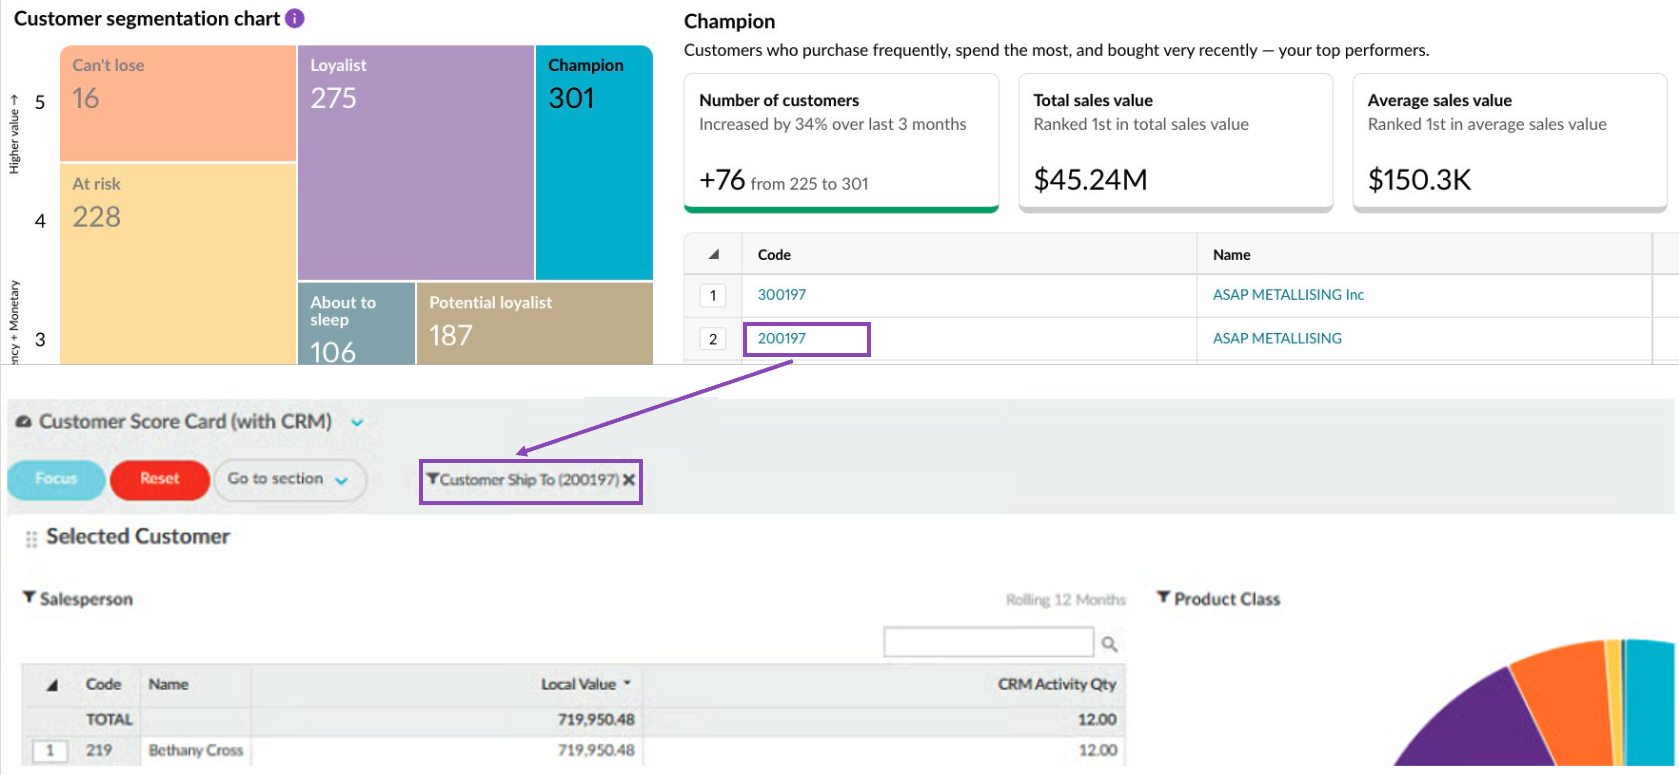Expand the Customer Score Card dropdown chevron
This screenshot has width=1679, height=775.
pos(357,423)
